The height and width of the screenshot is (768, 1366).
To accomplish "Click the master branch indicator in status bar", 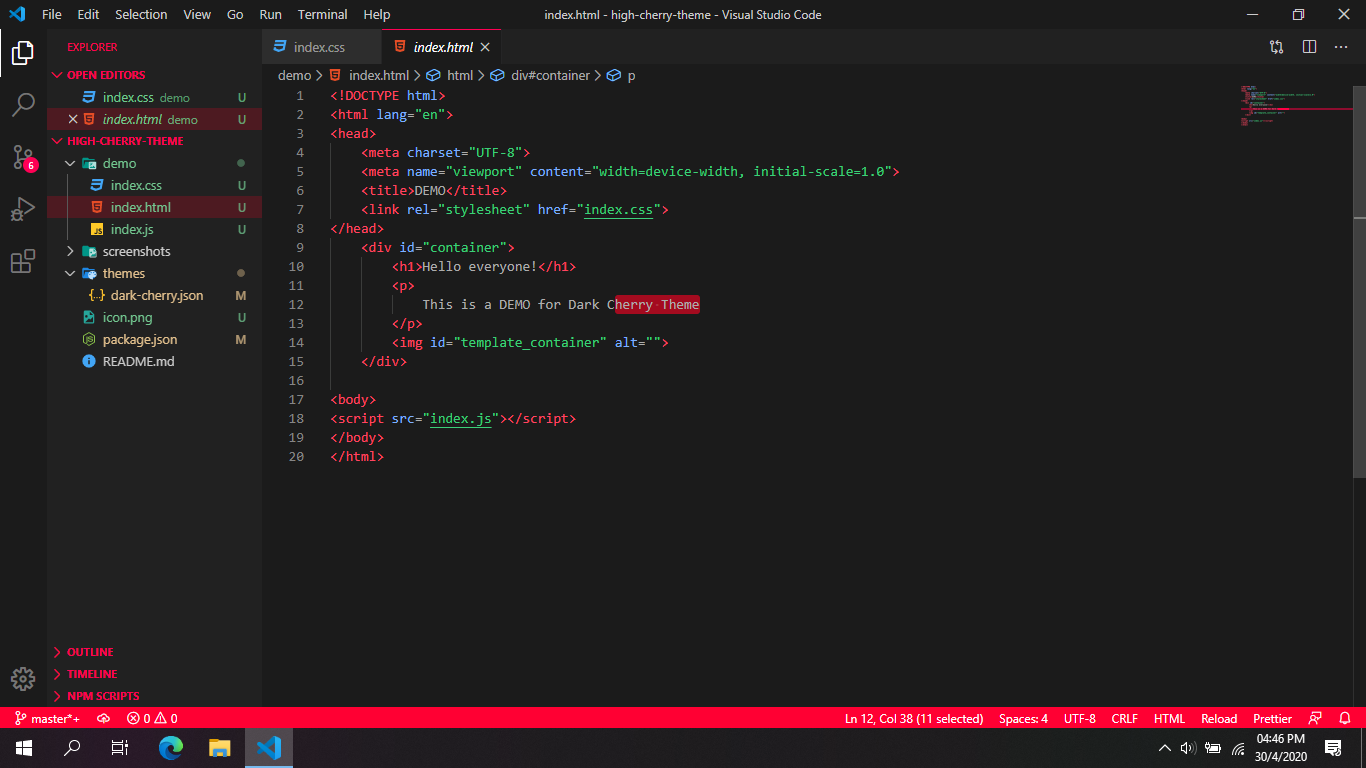I will click(x=47, y=718).
